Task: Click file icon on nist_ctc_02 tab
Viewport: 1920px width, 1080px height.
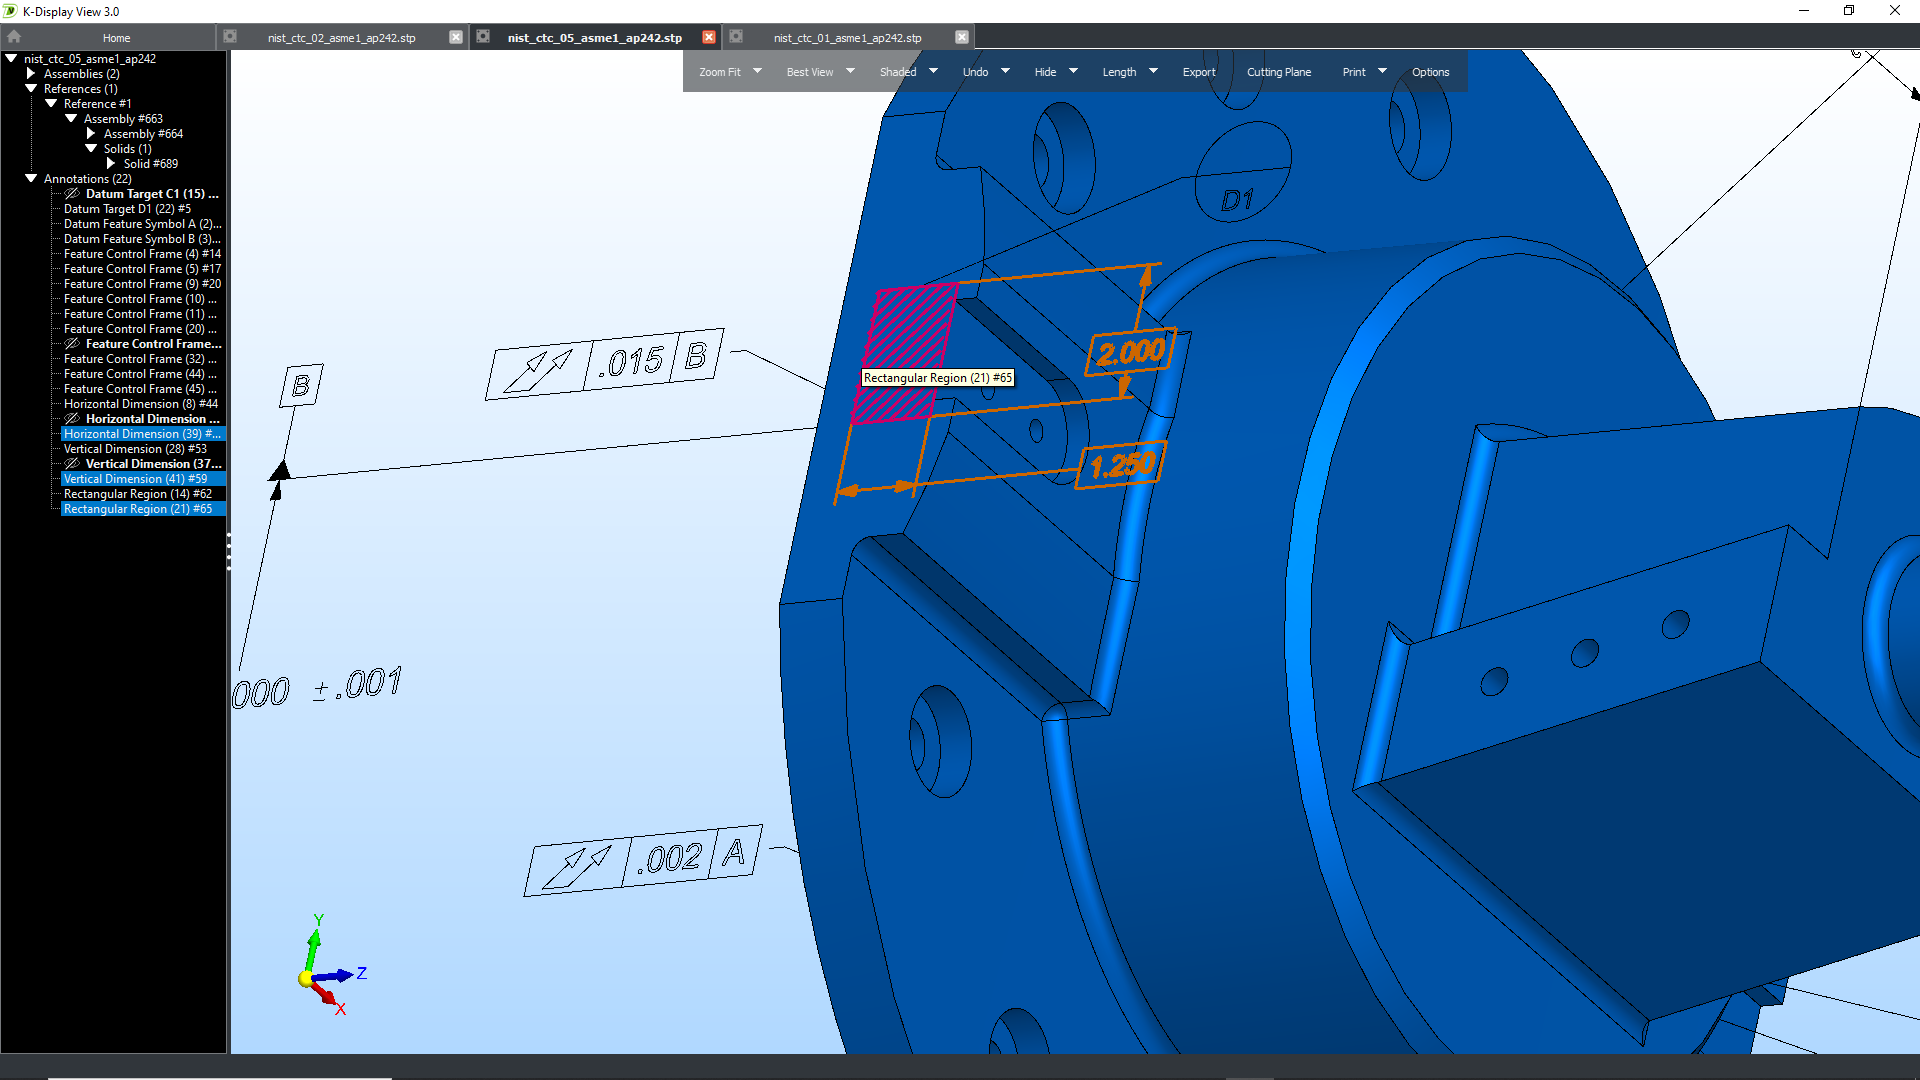Action: pyautogui.click(x=230, y=37)
